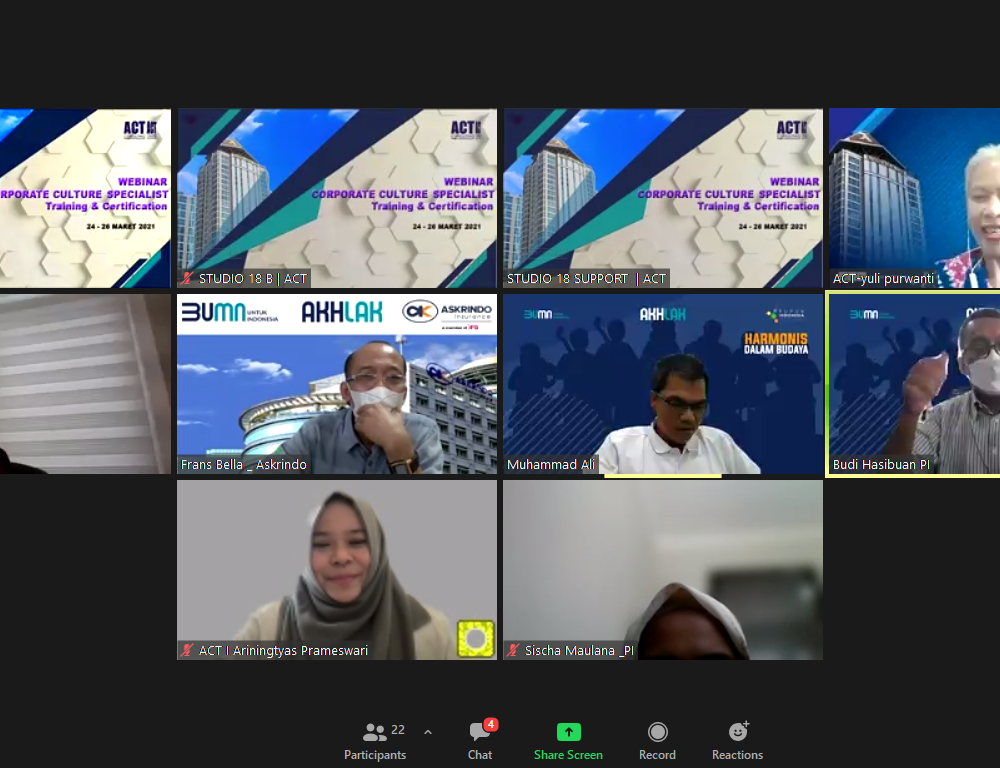This screenshot has height=768, width=1000.
Task: Select the highlighted Budi Hasibuan PI video
Action: (x=914, y=383)
